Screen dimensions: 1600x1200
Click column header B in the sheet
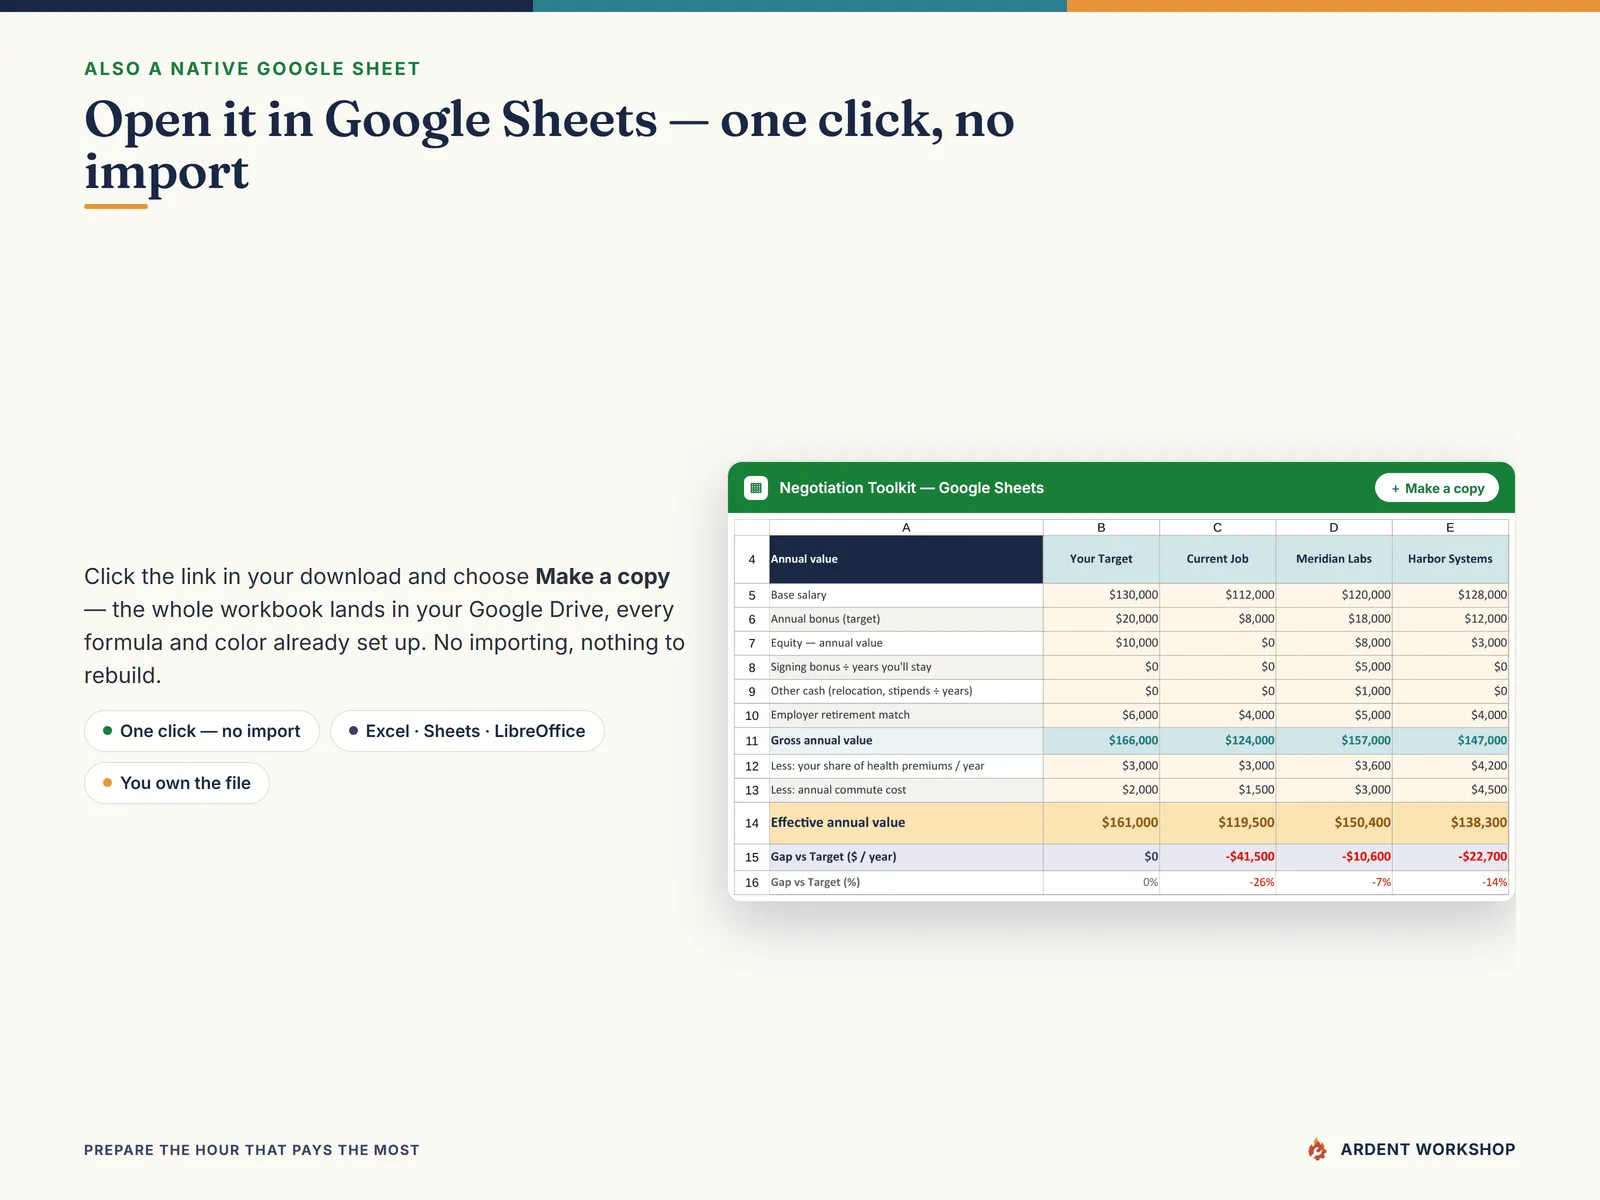[x=1101, y=527]
